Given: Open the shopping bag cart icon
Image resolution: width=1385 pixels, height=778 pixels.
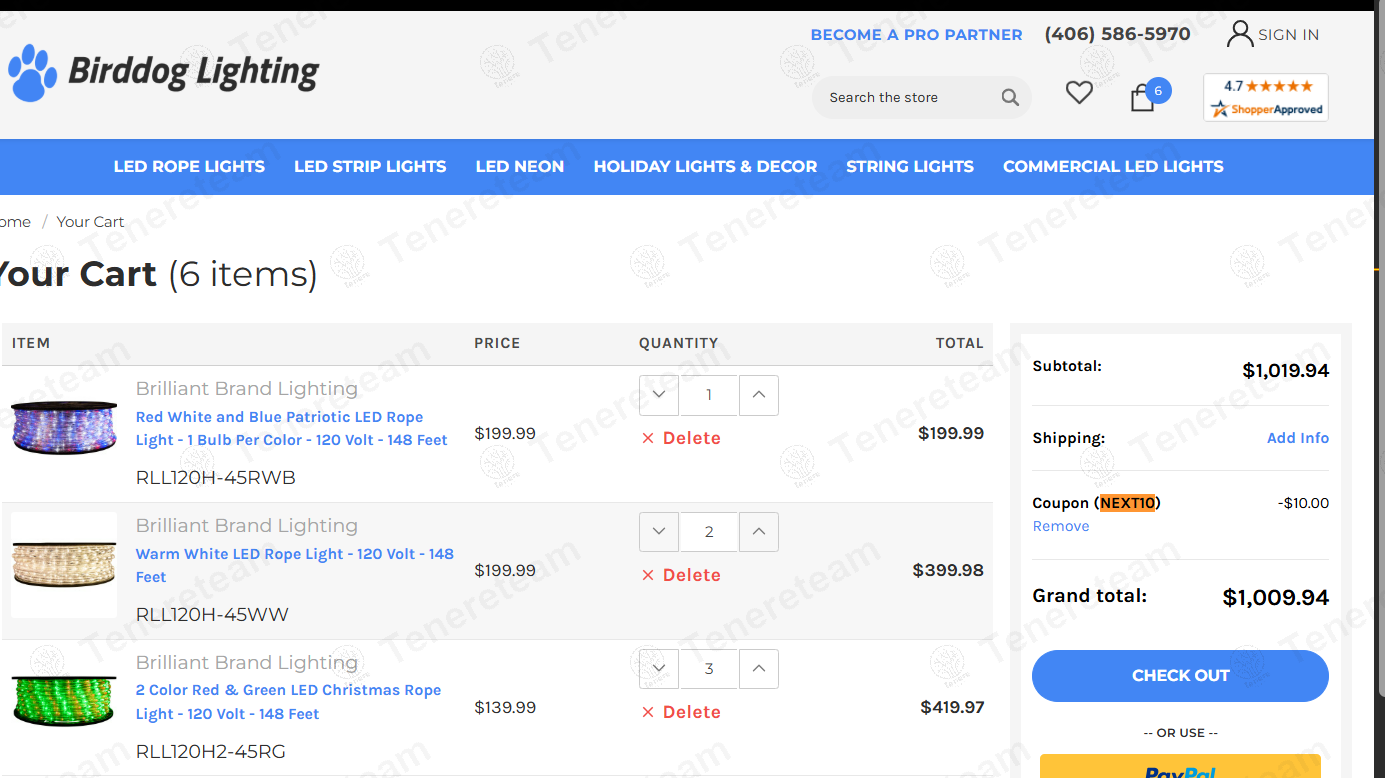Looking at the screenshot, I should click(1142, 98).
